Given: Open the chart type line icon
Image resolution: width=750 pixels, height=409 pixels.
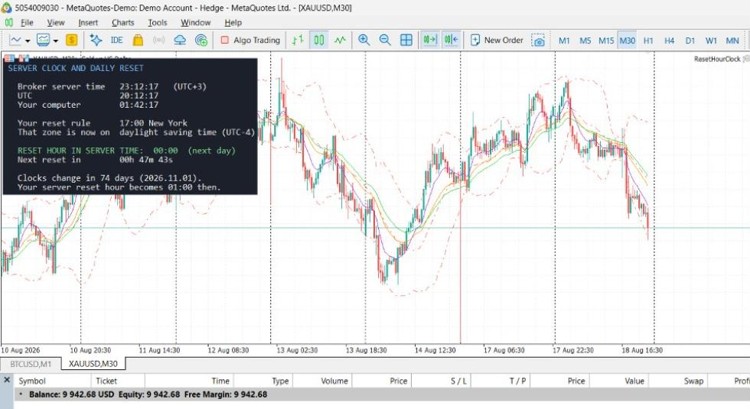Looking at the screenshot, I should pos(15,40).
